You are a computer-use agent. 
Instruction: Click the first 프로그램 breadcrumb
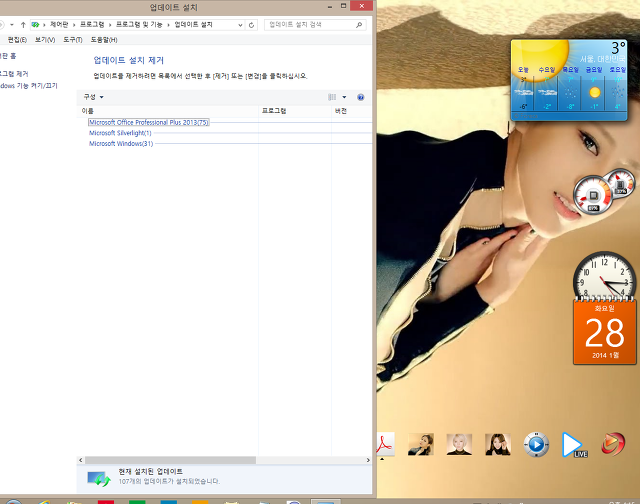[x=92, y=24]
